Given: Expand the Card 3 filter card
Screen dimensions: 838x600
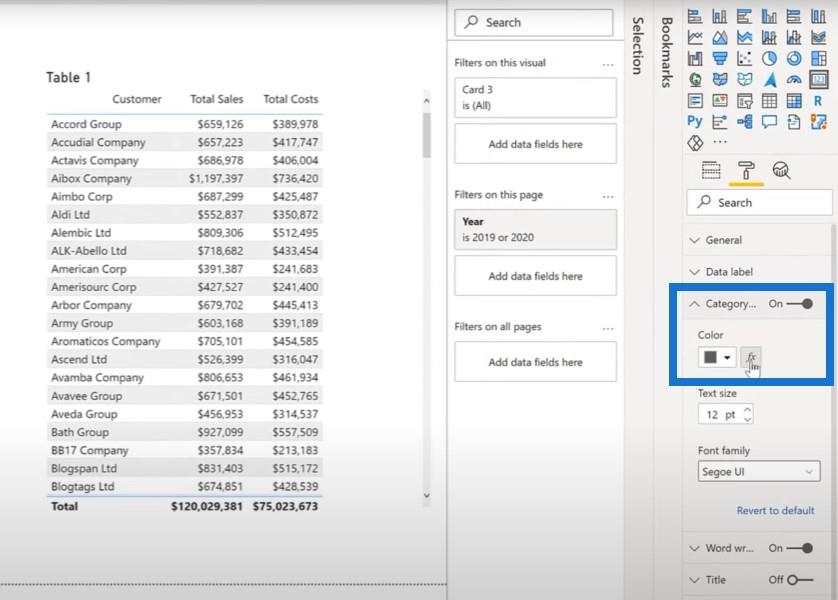Looking at the screenshot, I should (x=536, y=98).
